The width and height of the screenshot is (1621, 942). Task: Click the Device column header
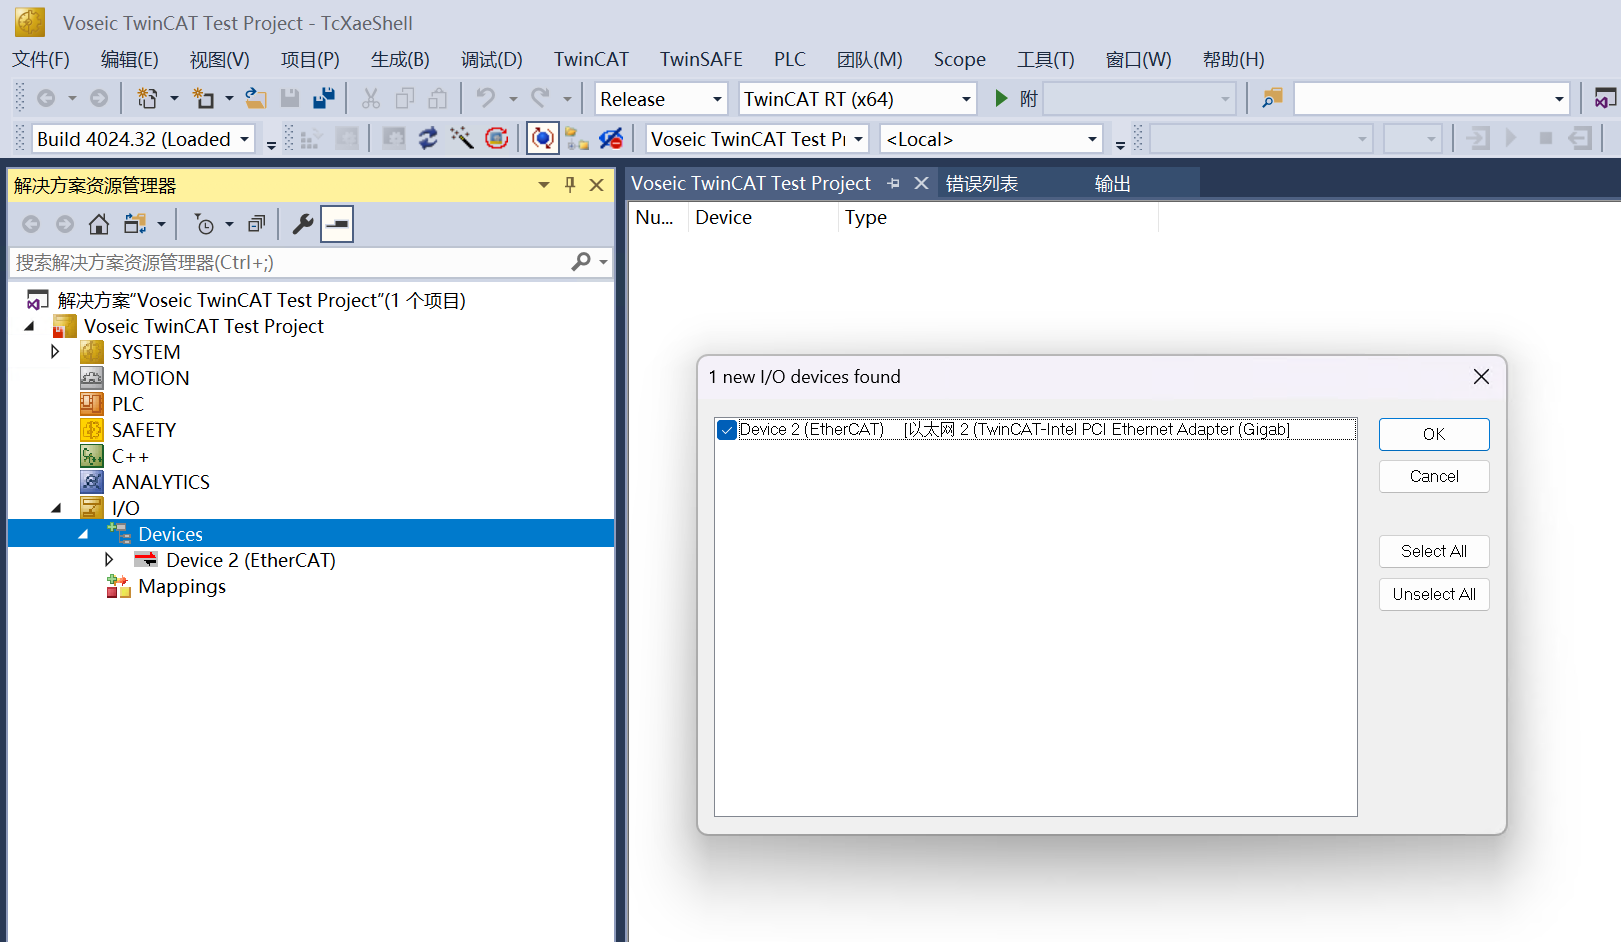[763, 217]
